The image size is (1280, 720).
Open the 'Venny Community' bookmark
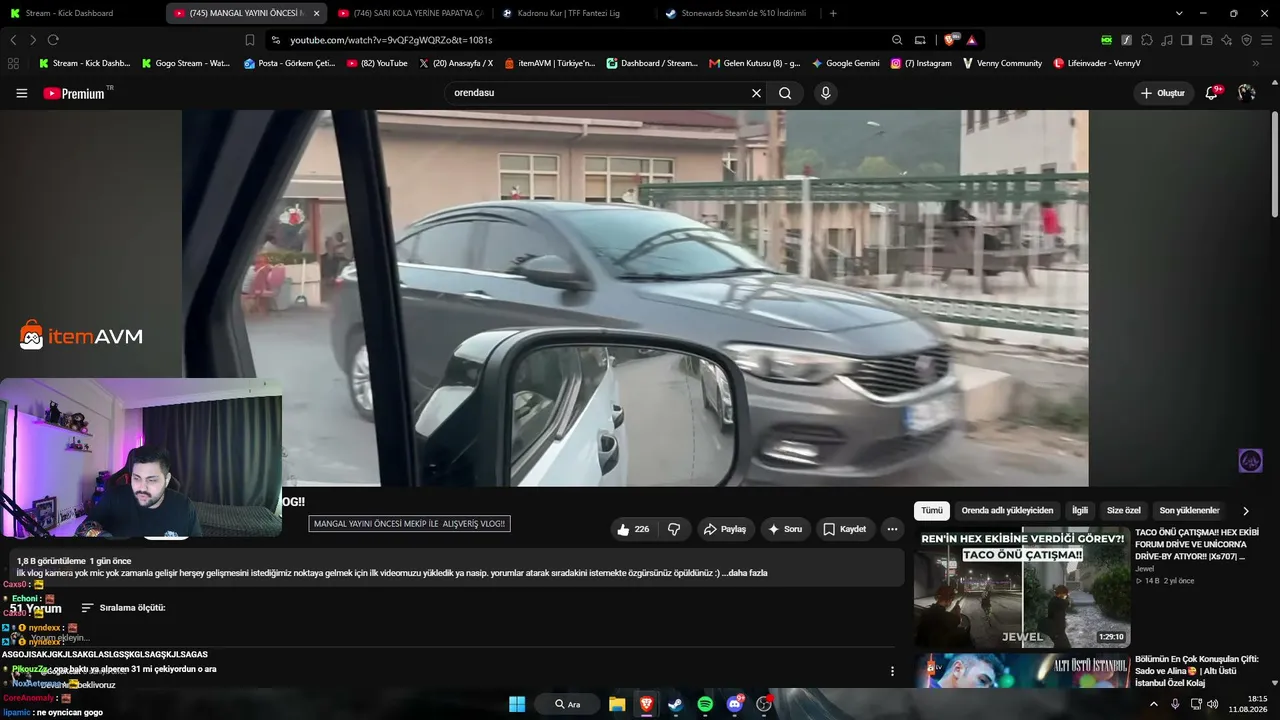pyautogui.click(x=1002, y=63)
